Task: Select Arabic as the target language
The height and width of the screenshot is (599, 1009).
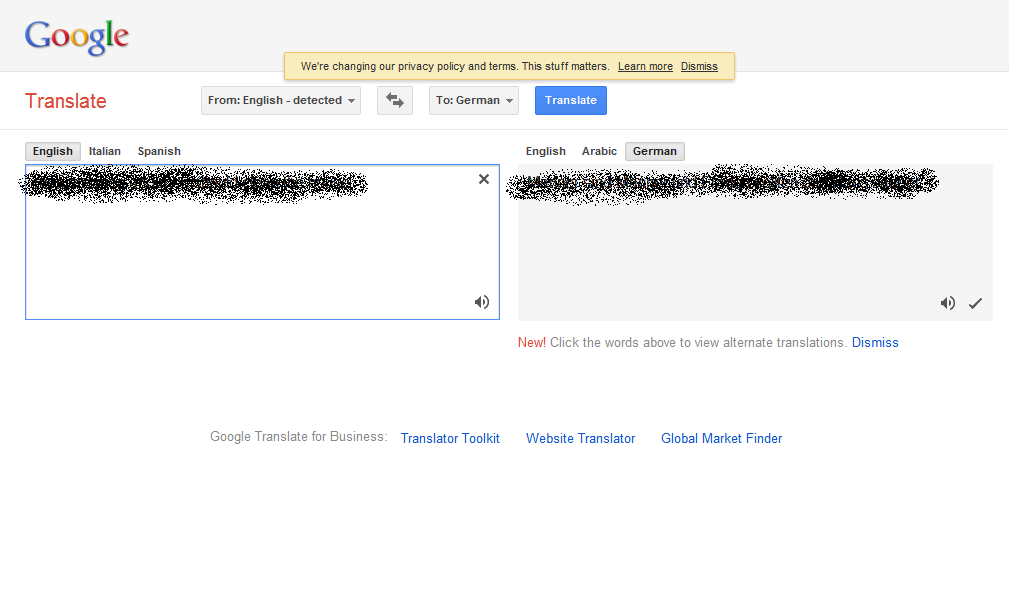Action: tap(599, 151)
